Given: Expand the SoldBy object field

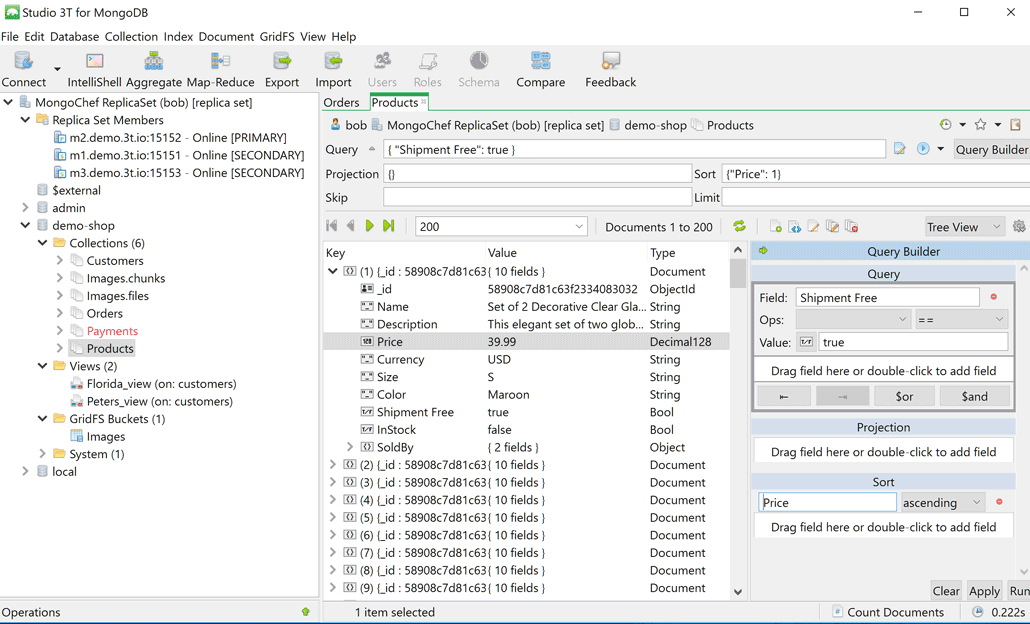Looking at the screenshot, I should click(x=349, y=447).
